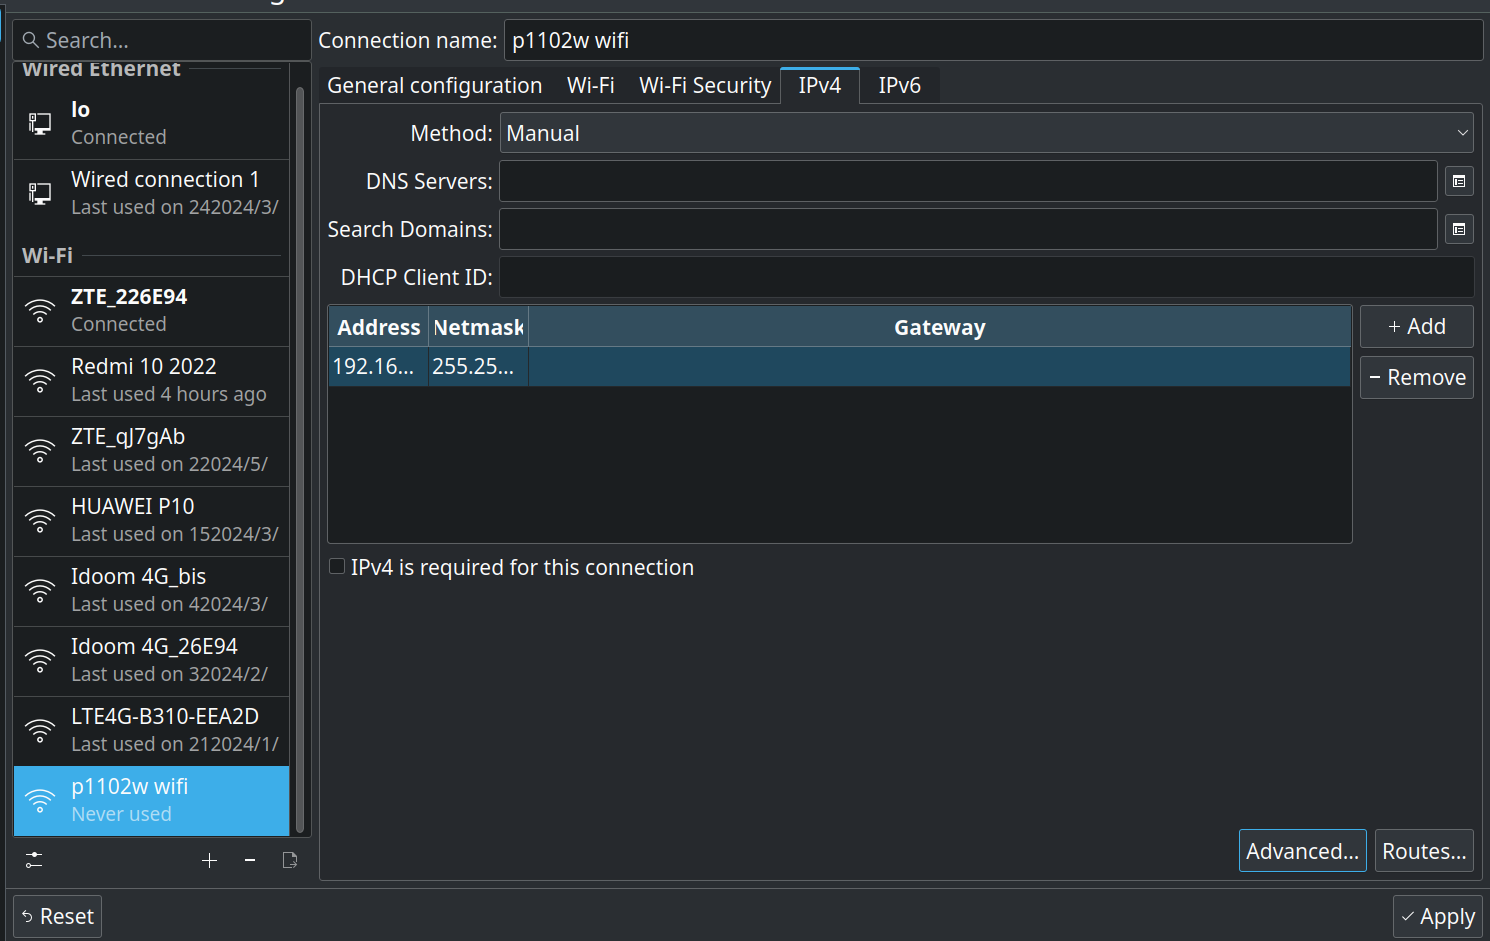Image resolution: width=1490 pixels, height=941 pixels.
Task: Select the 255.25... netmask cell
Action: point(478,366)
